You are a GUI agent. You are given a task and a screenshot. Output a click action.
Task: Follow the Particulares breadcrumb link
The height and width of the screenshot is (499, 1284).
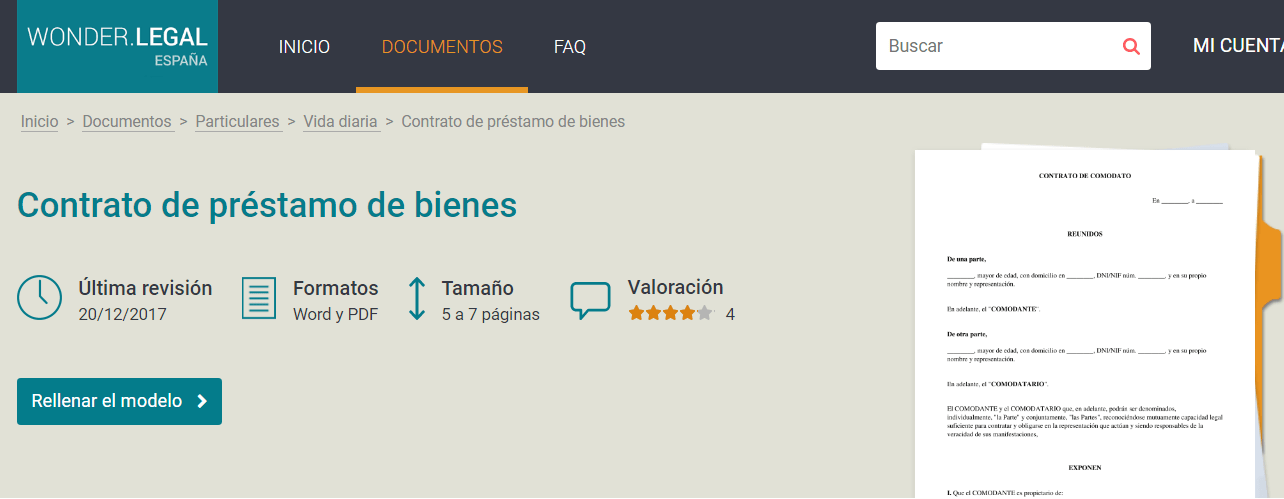click(x=238, y=122)
